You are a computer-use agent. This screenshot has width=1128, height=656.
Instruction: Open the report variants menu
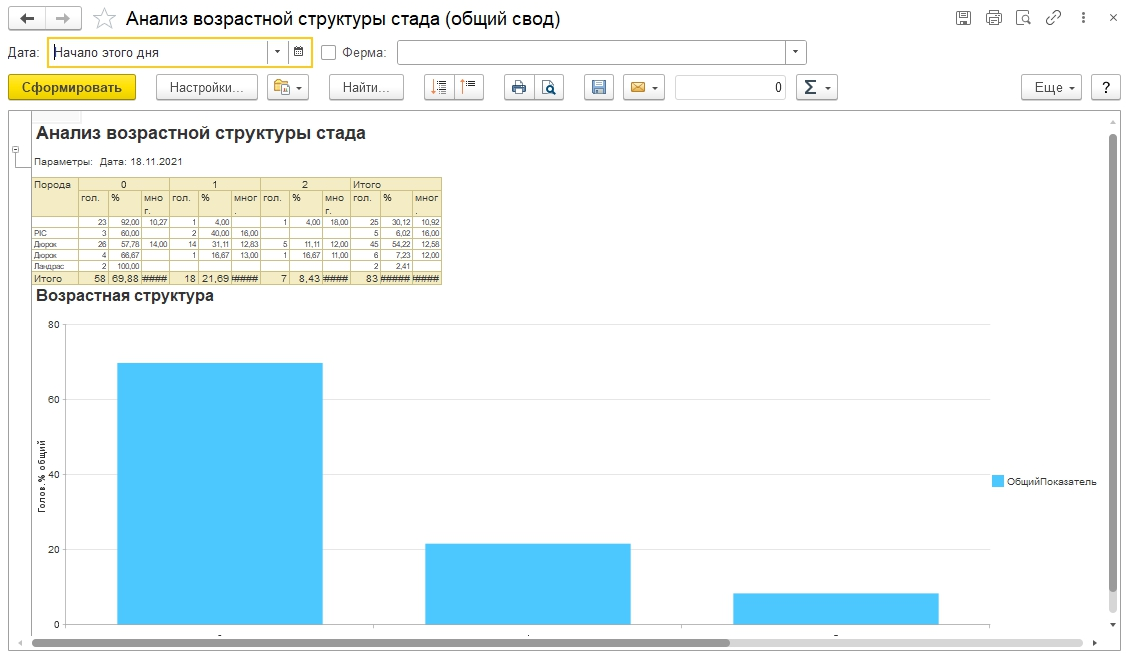click(x=287, y=88)
